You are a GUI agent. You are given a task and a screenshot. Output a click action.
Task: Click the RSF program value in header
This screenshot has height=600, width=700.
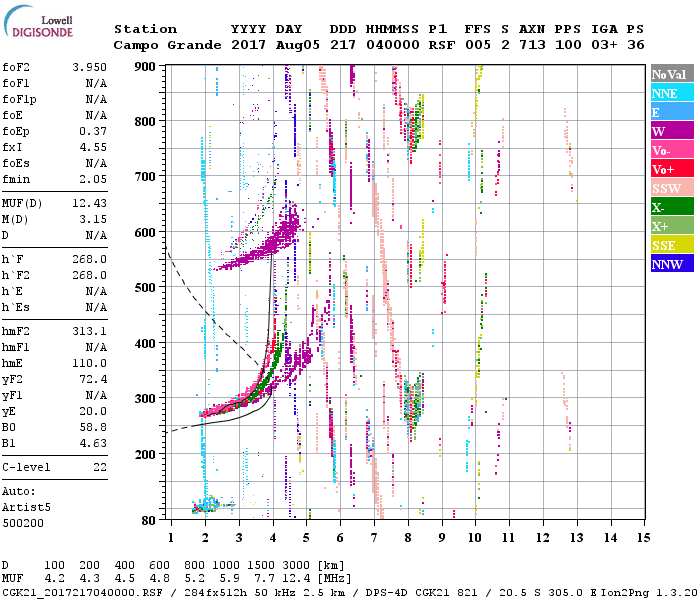pyautogui.click(x=442, y=45)
